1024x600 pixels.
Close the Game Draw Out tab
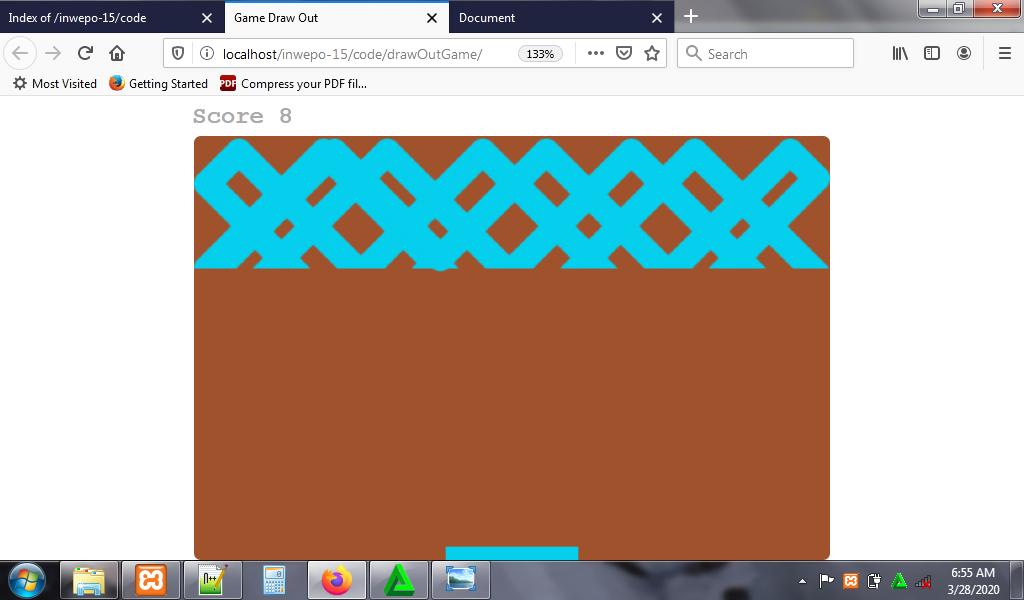pos(432,18)
